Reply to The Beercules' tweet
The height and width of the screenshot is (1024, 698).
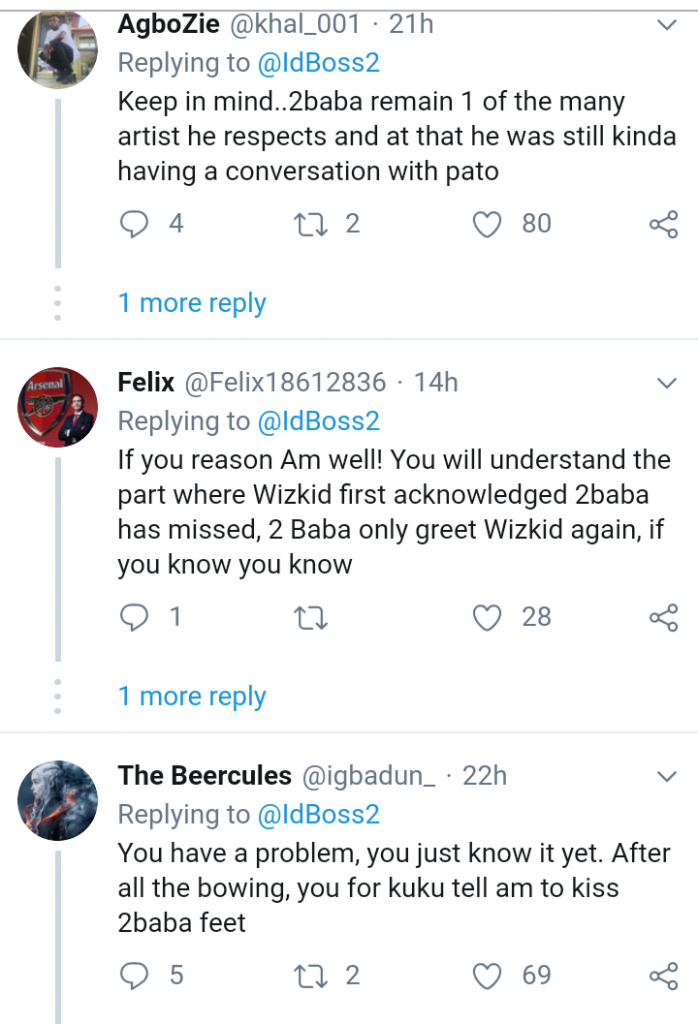tap(134, 975)
